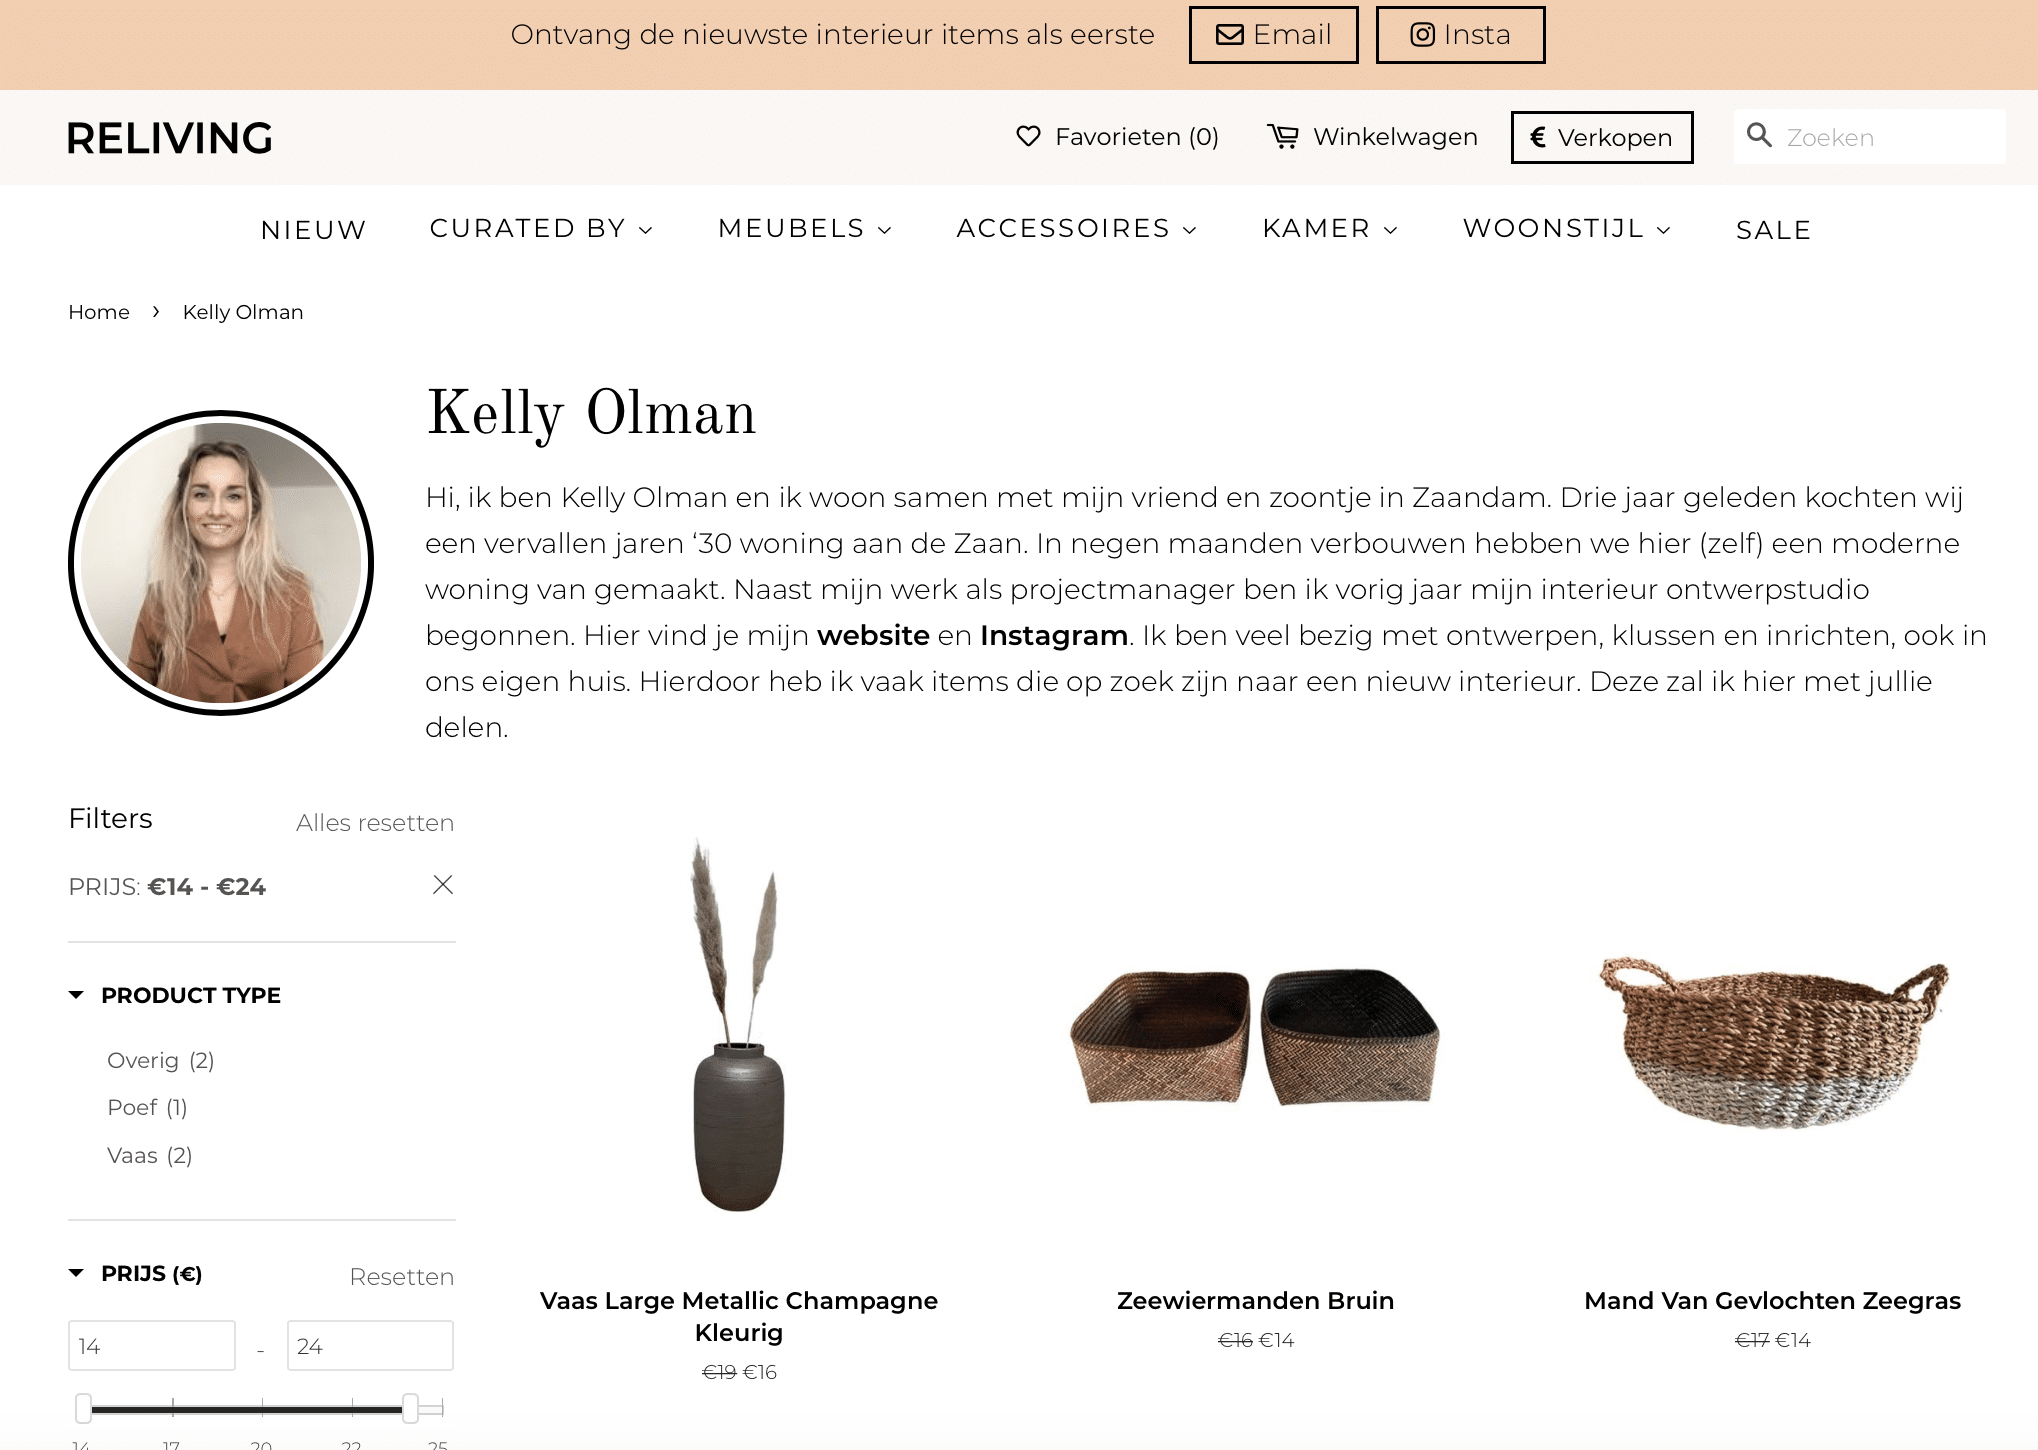Click the right handle of price slider
2038x1450 pixels.
pos(410,1408)
